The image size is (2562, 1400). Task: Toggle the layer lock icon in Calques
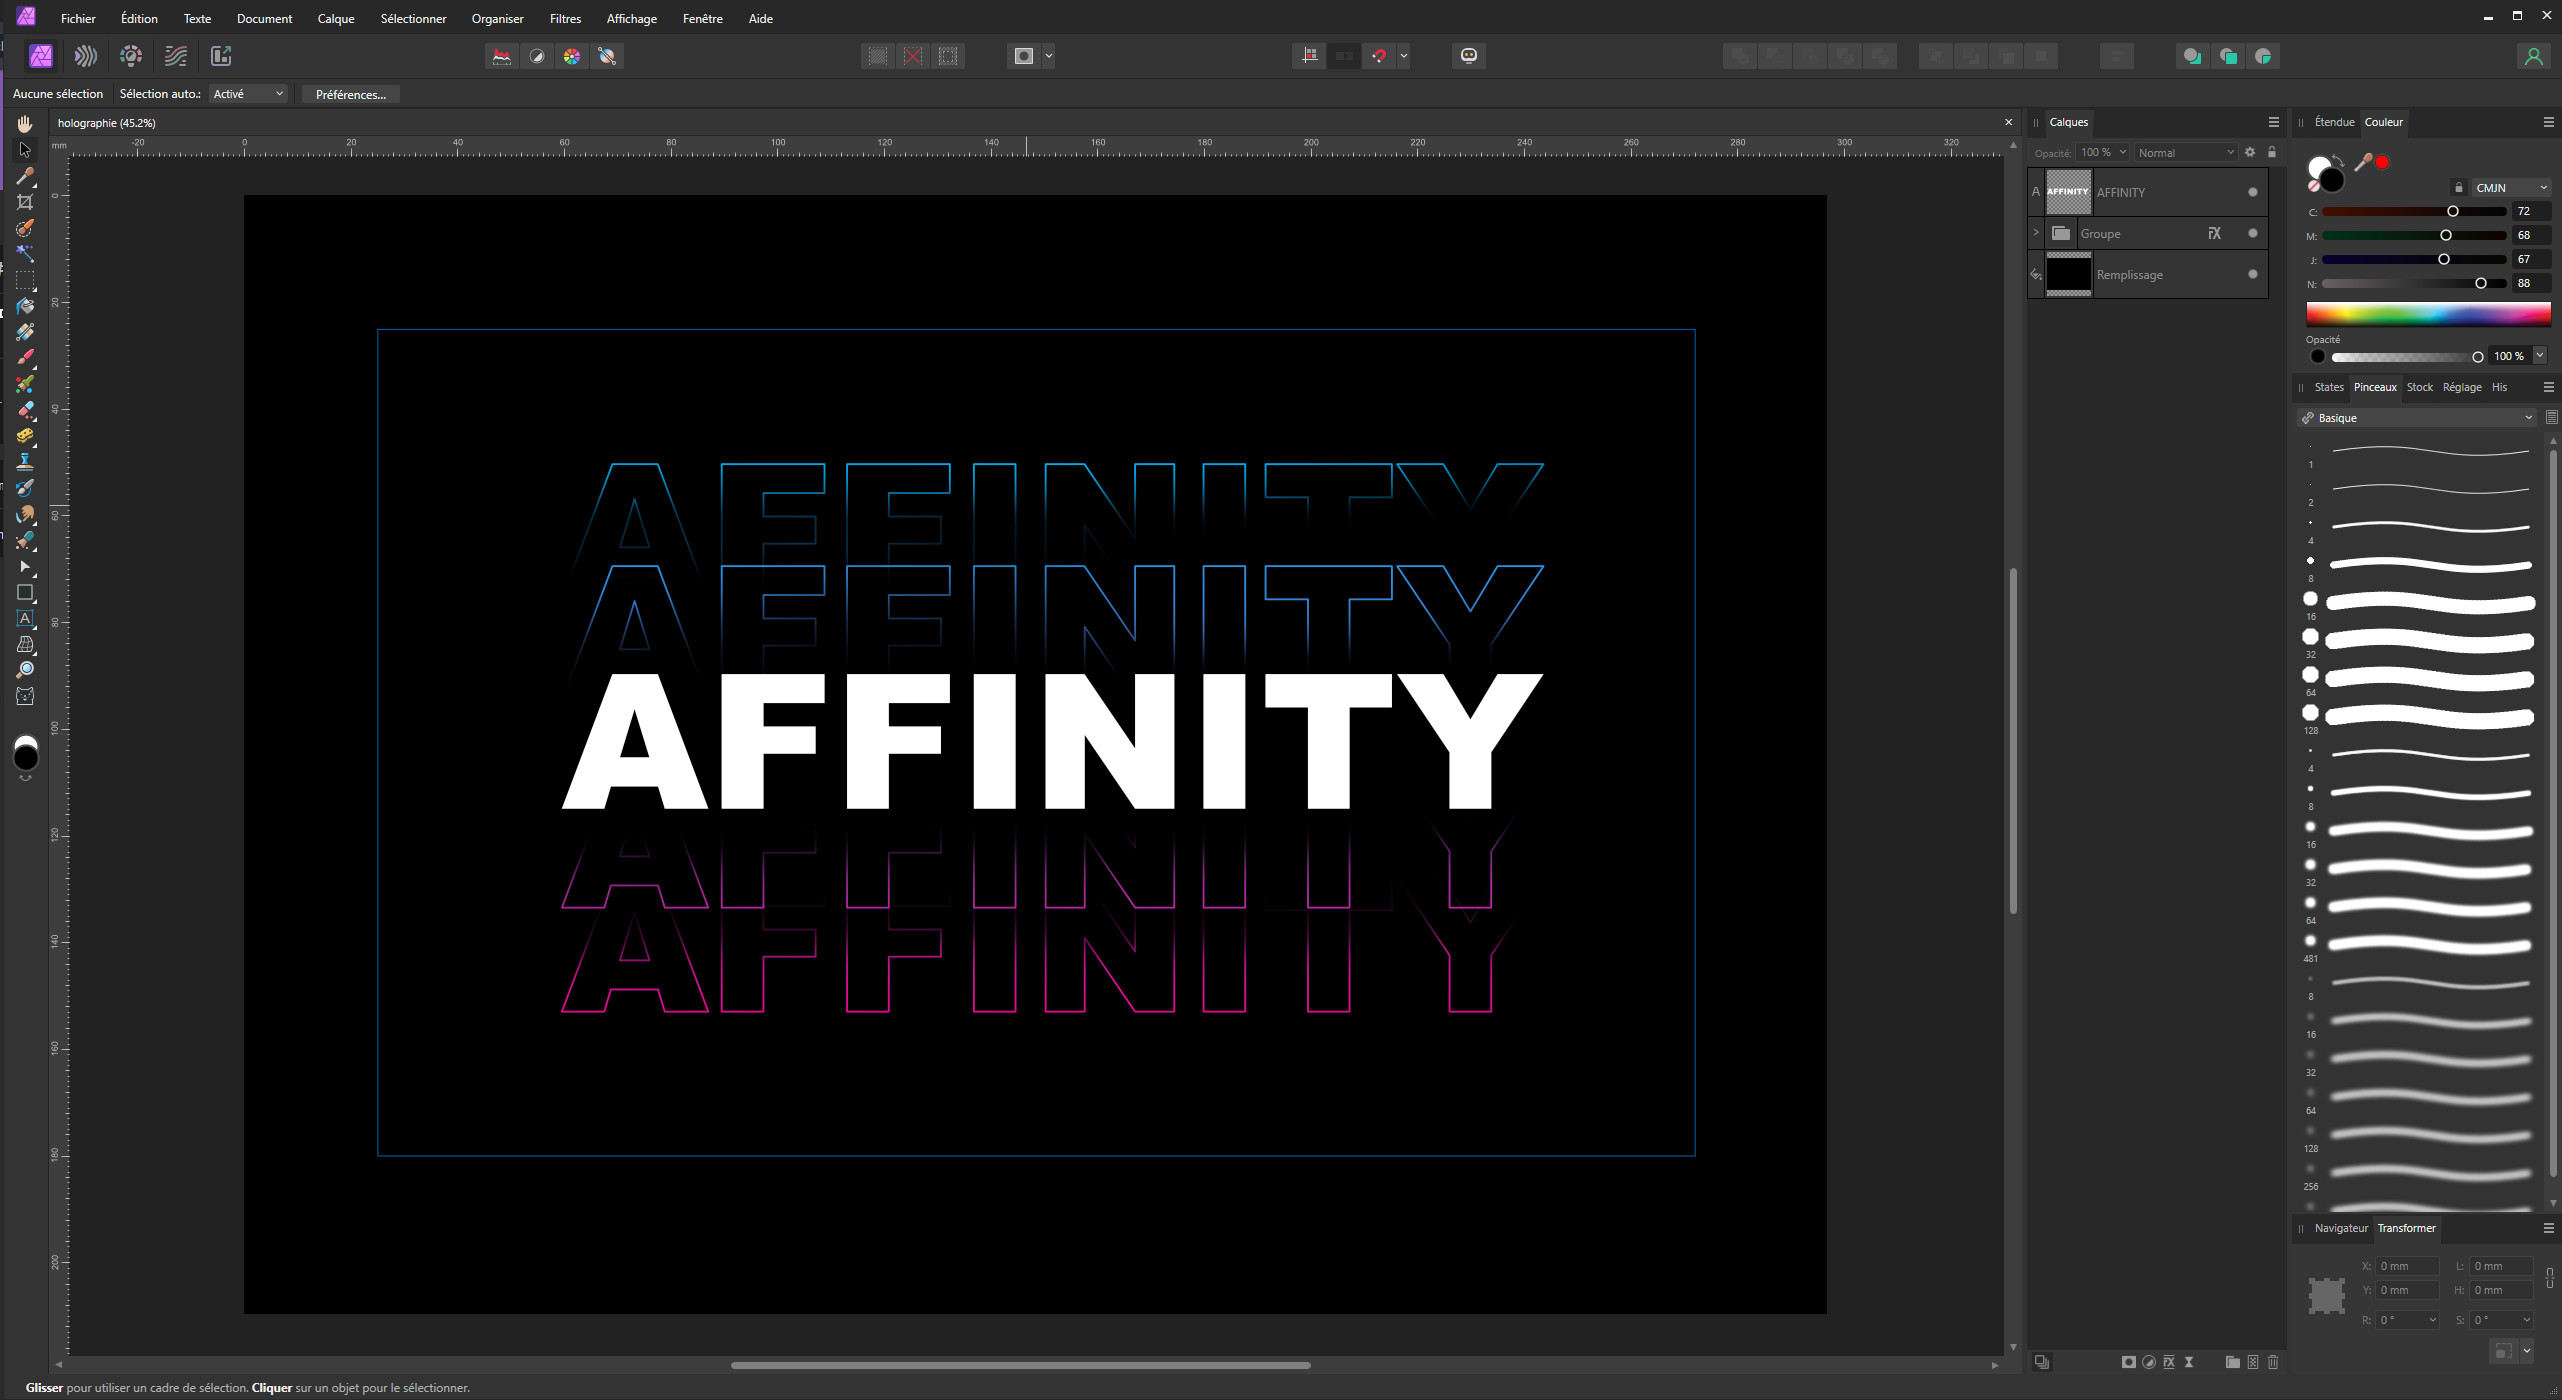[x=2272, y=152]
